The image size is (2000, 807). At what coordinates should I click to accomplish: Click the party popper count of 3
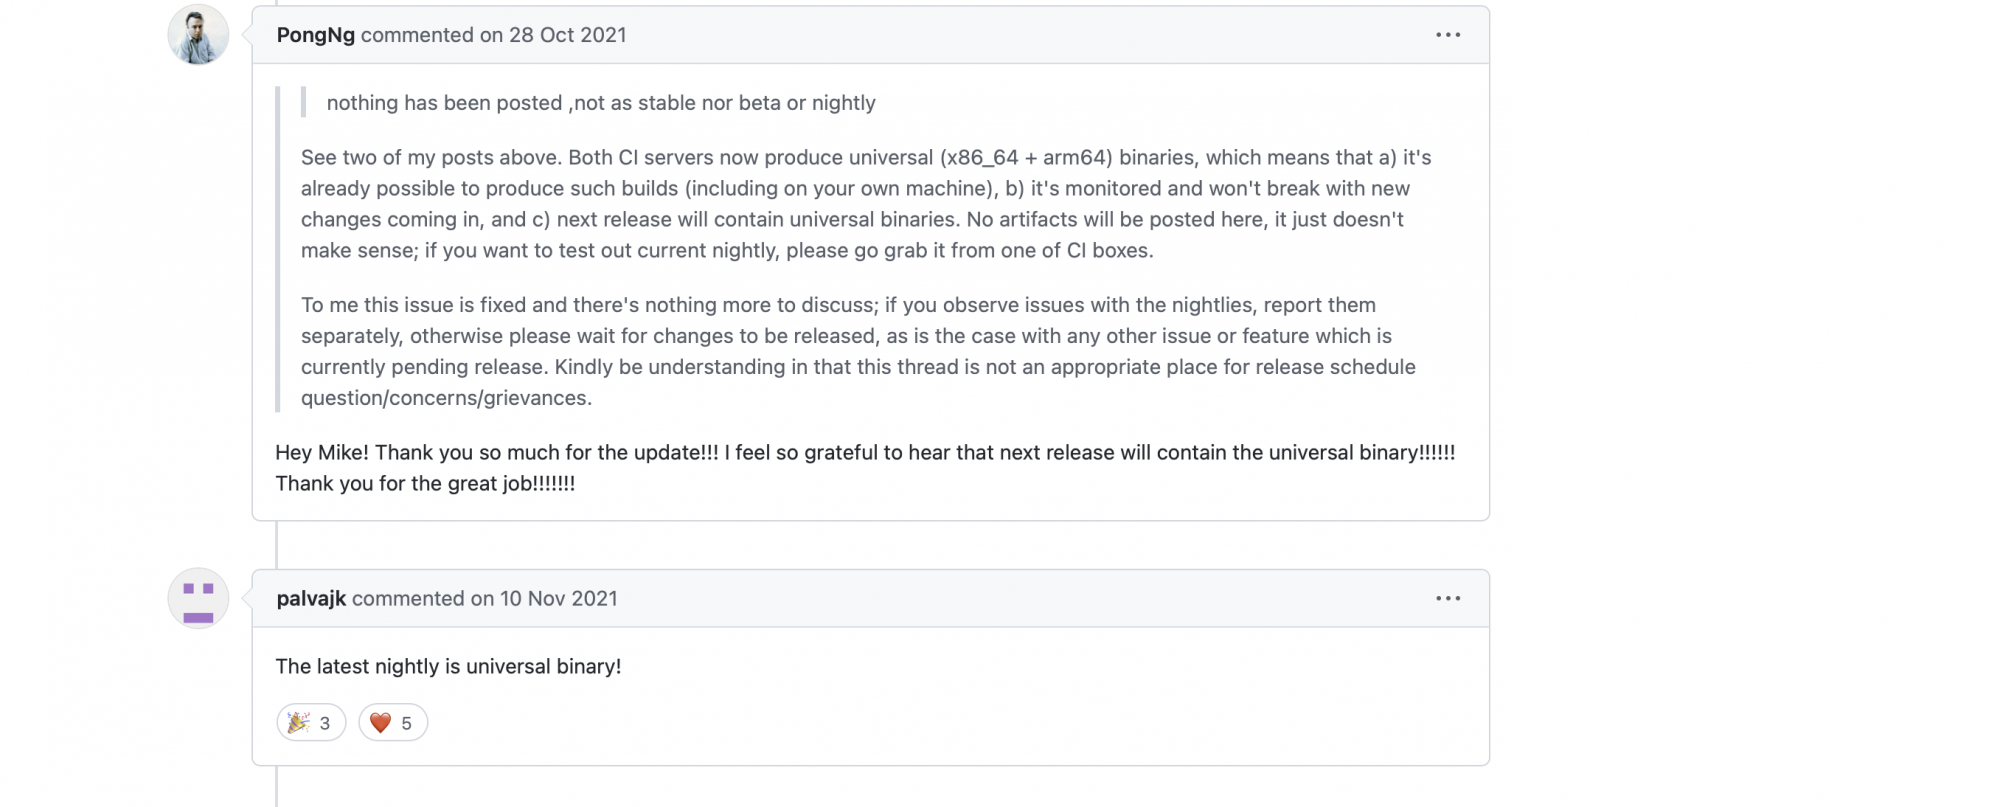pyautogui.click(x=325, y=723)
